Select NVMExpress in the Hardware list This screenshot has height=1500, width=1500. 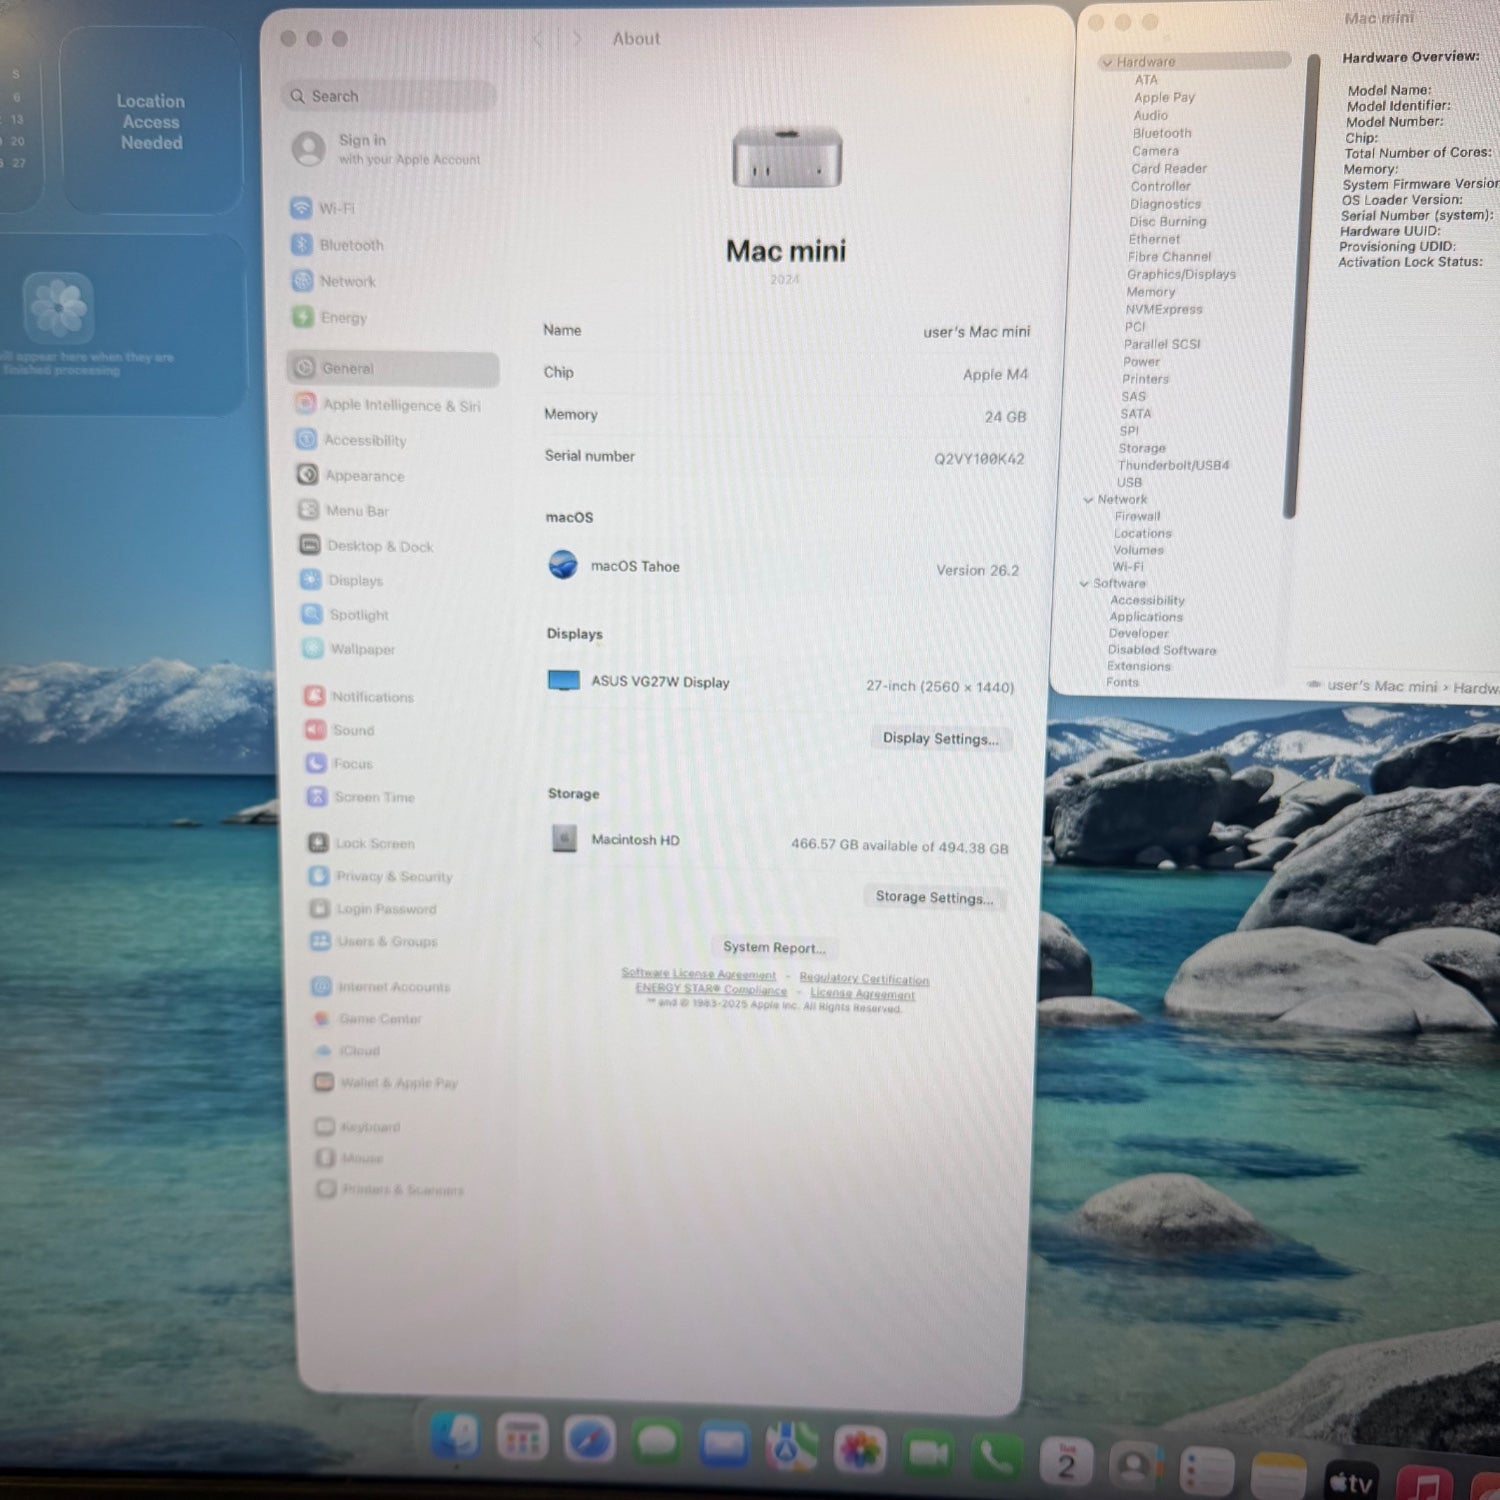coord(1164,309)
